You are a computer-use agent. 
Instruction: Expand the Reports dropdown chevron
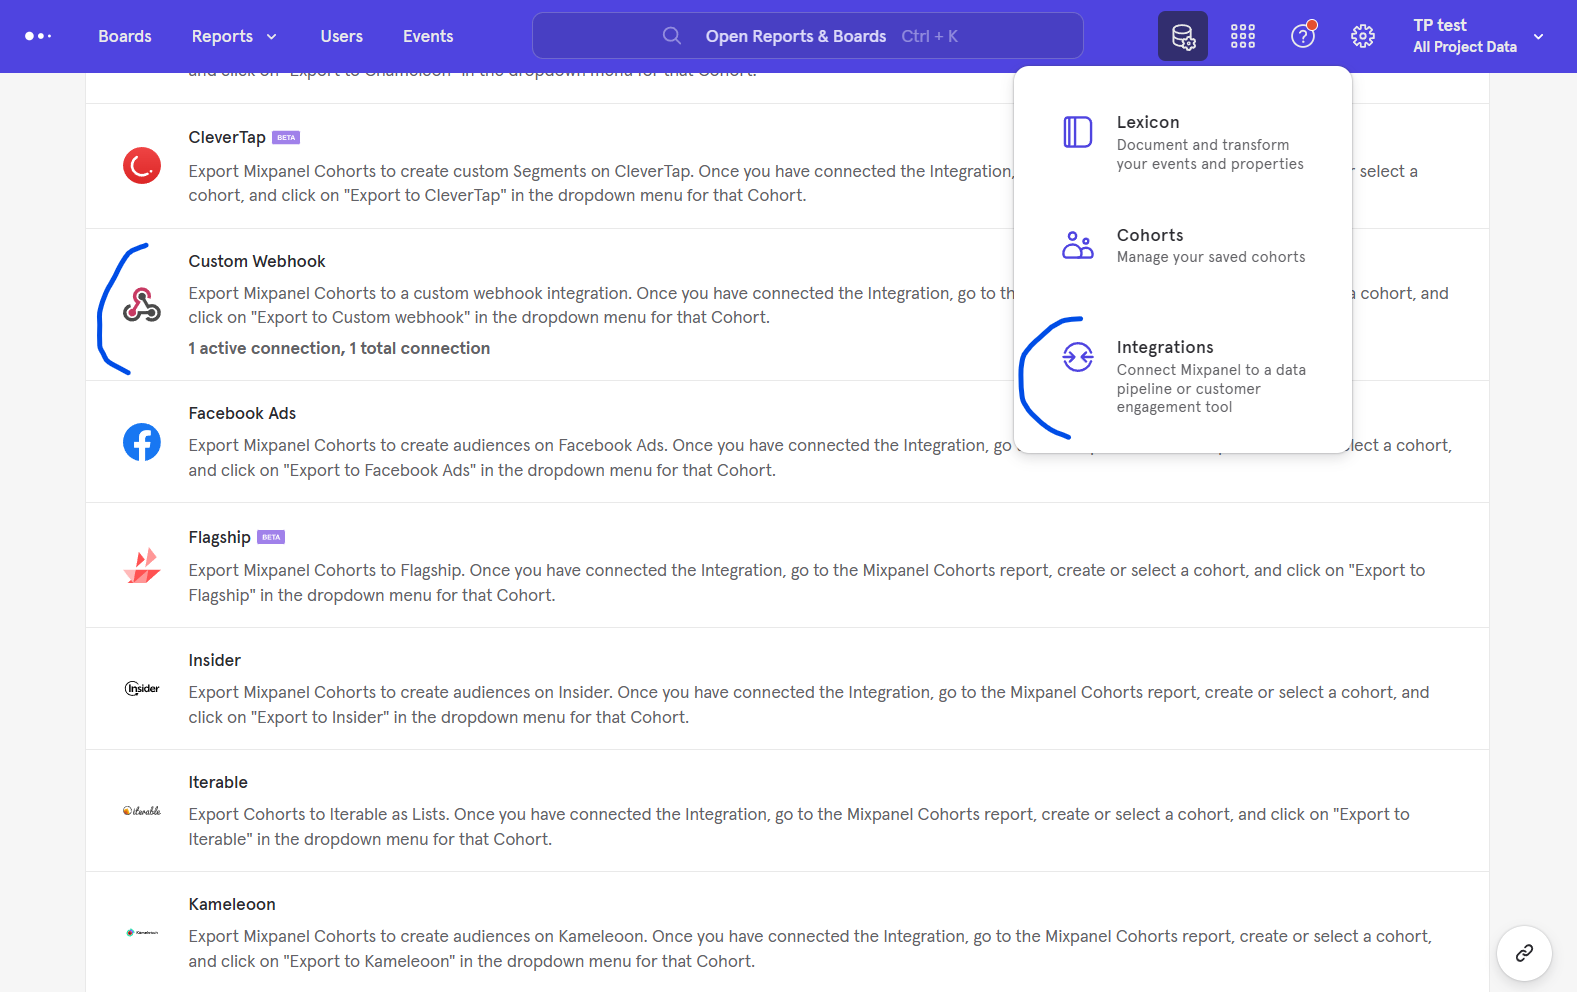[x=271, y=37]
